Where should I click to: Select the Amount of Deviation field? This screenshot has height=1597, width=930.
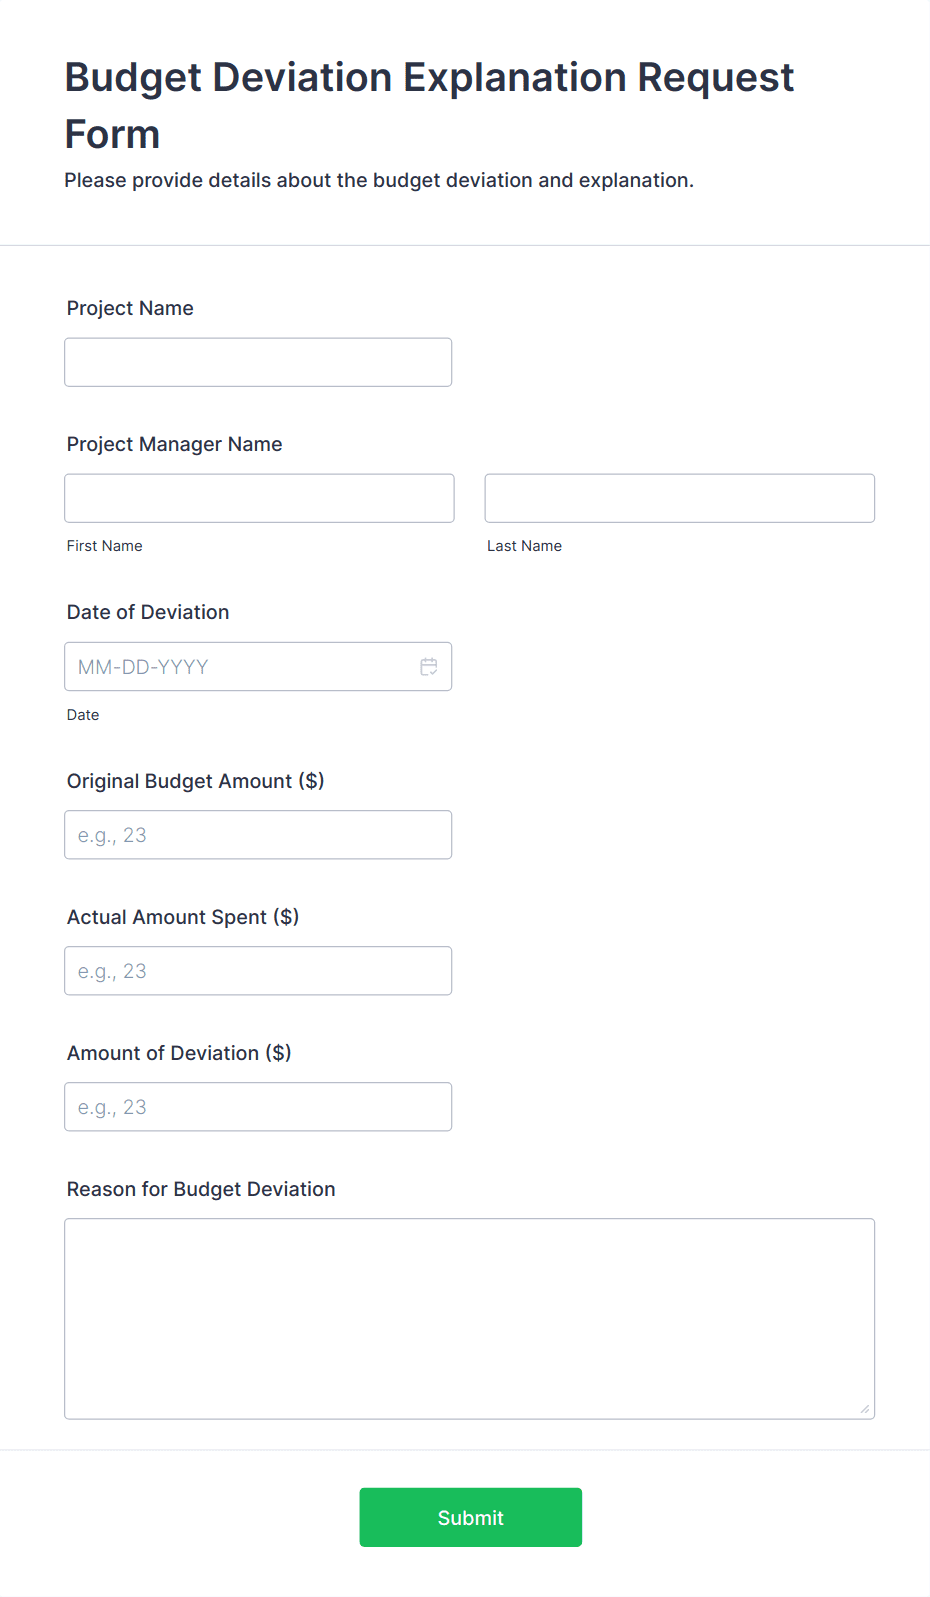[257, 1106]
